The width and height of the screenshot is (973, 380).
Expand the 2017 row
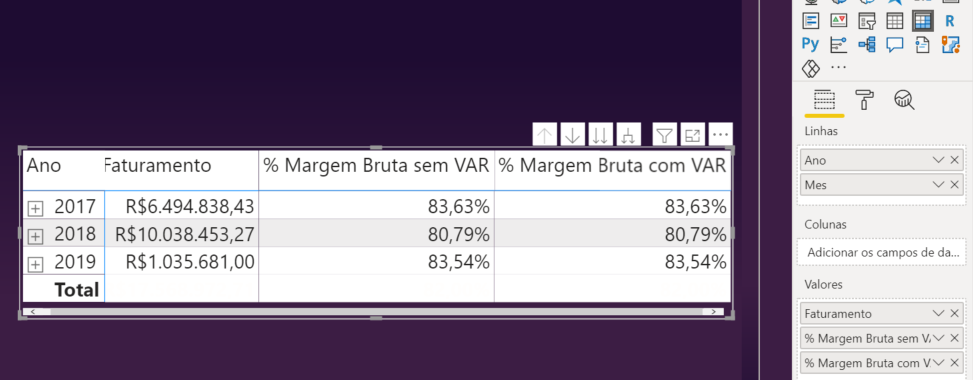pos(35,209)
